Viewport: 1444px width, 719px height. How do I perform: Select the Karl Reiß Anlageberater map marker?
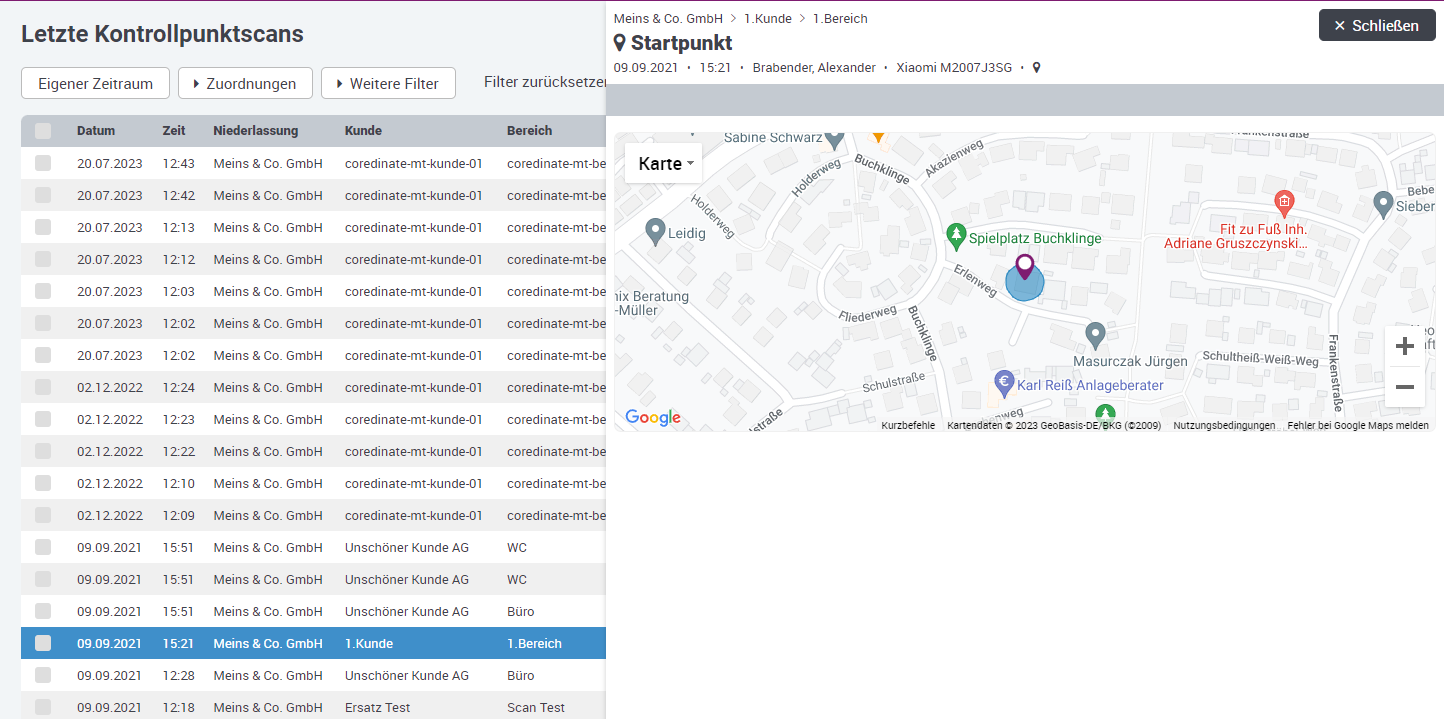point(1005,384)
